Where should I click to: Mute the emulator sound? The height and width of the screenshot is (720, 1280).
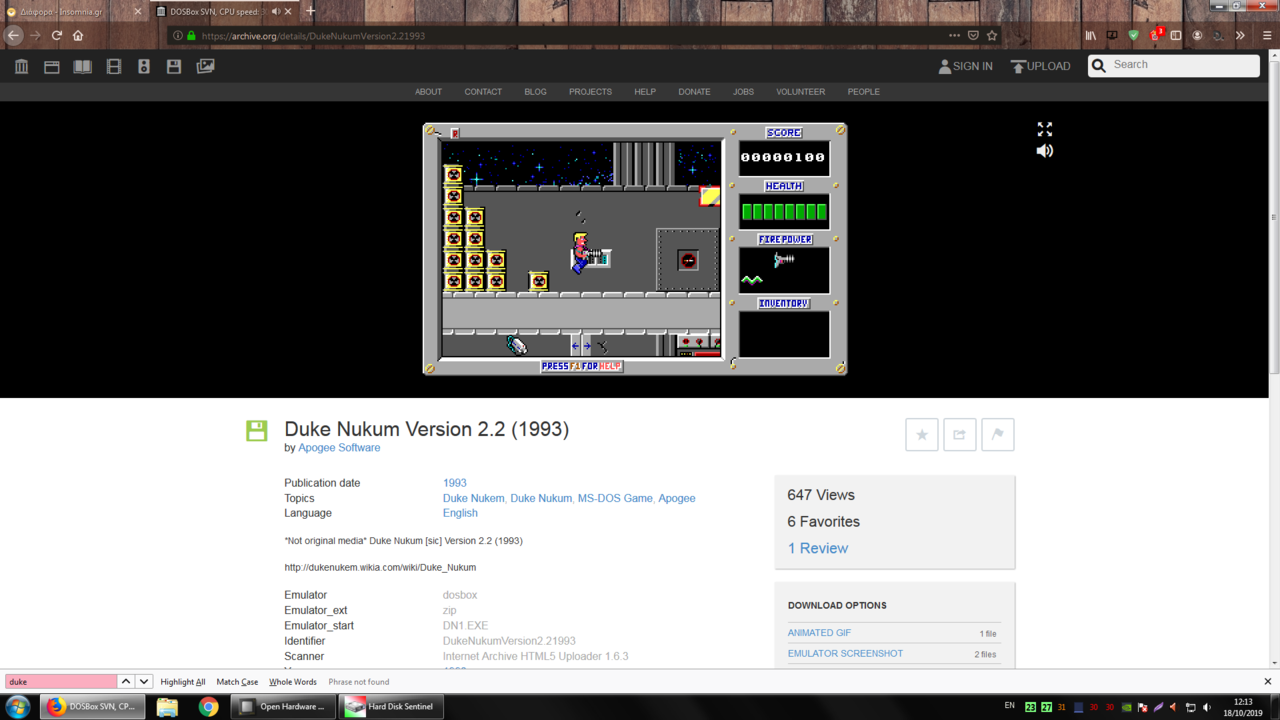pyautogui.click(x=1045, y=151)
